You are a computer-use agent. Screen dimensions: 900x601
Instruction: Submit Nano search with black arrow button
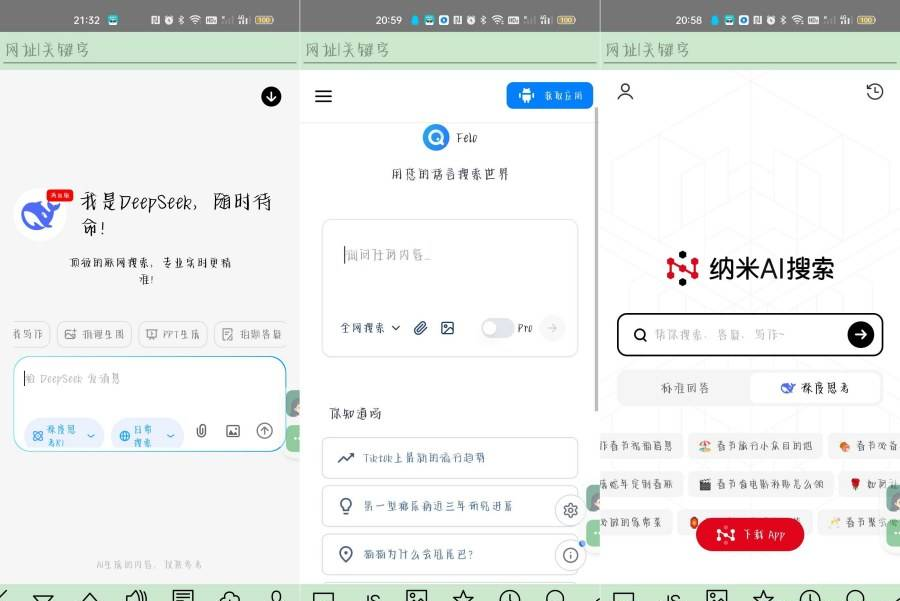coord(860,334)
